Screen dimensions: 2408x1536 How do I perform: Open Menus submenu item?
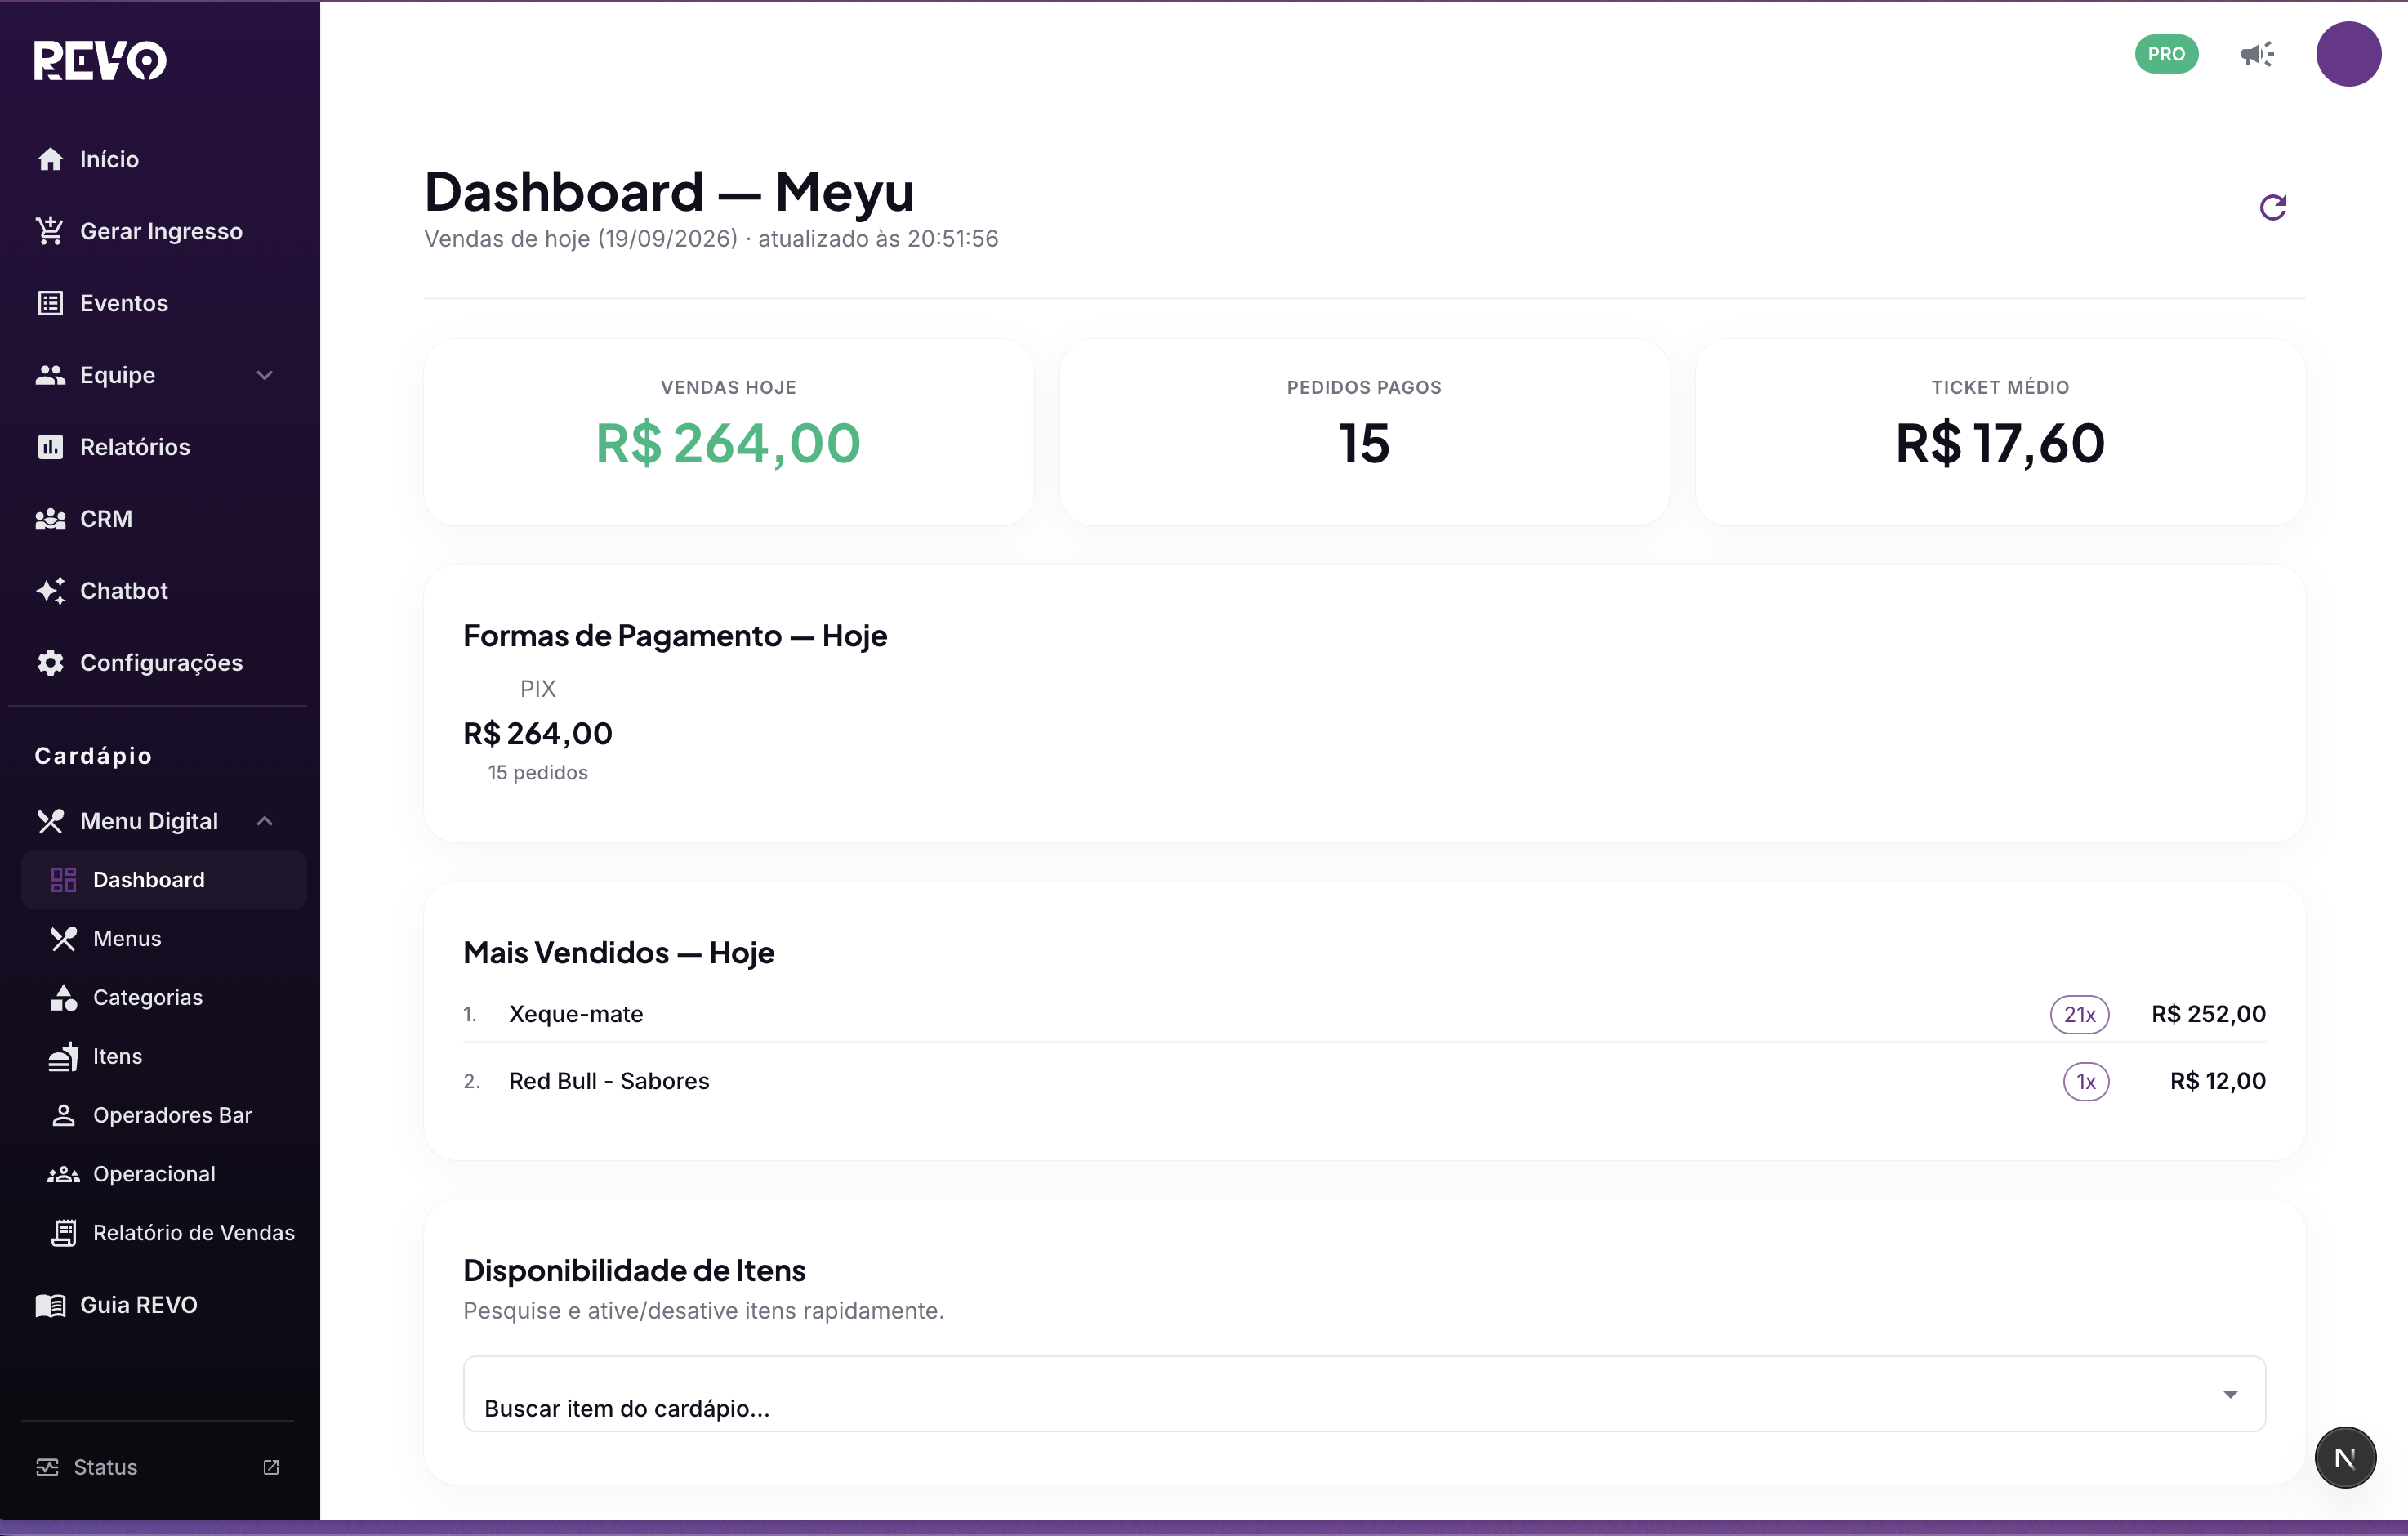[x=164, y=939]
